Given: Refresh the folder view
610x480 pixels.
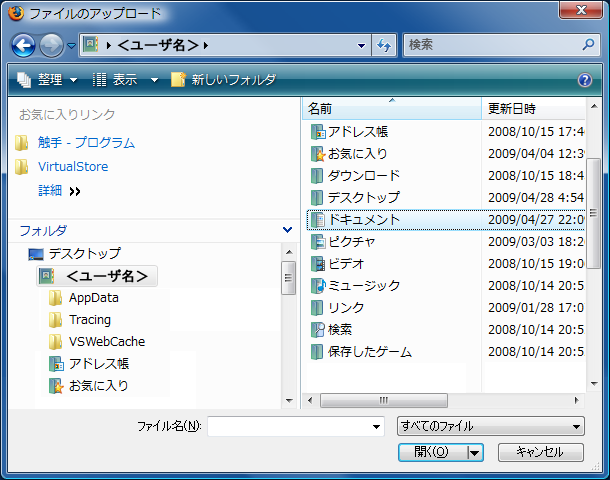Looking at the screenshot, I should click(x=384, y=46).
